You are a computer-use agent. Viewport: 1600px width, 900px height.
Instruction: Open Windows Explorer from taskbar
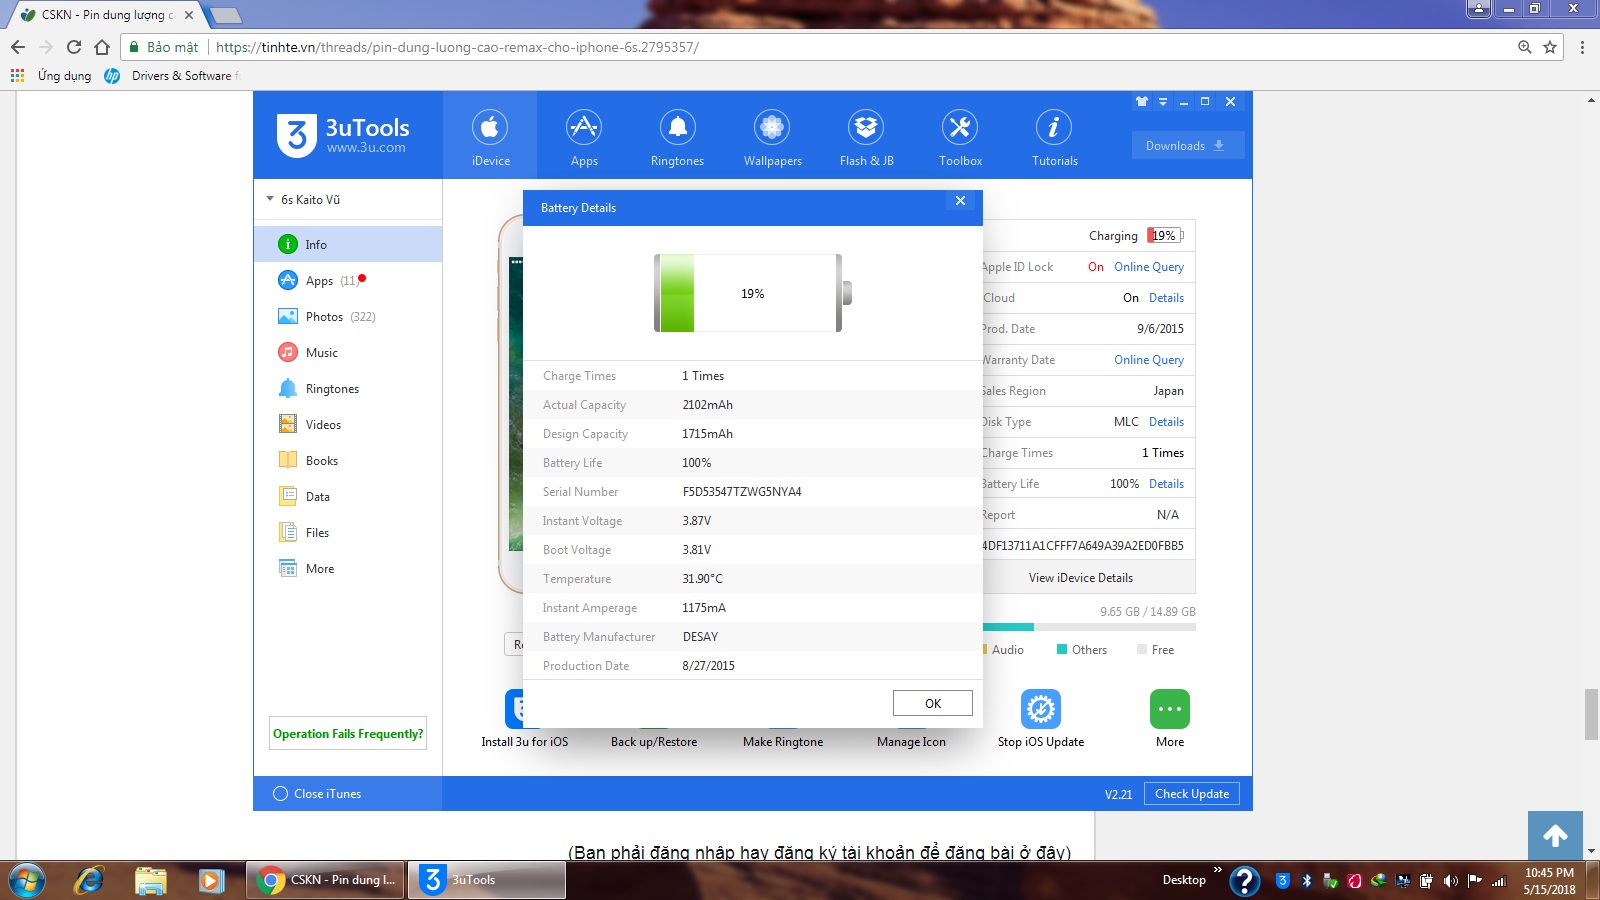tap(151, 880)
